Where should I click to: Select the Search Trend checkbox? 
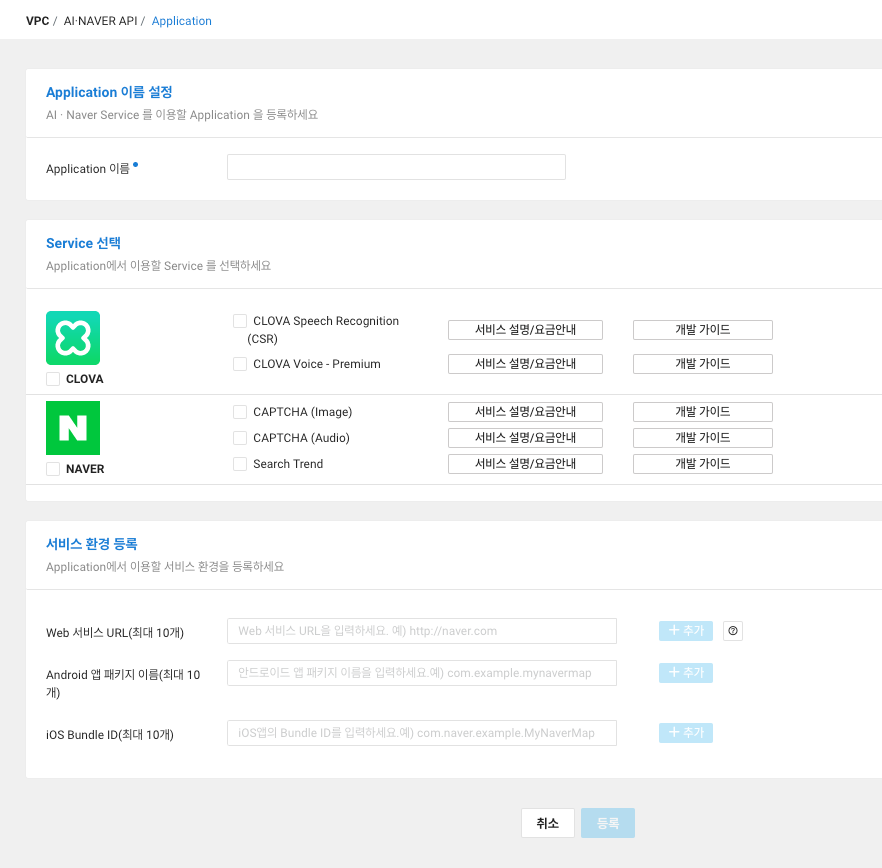pos(240,464)
